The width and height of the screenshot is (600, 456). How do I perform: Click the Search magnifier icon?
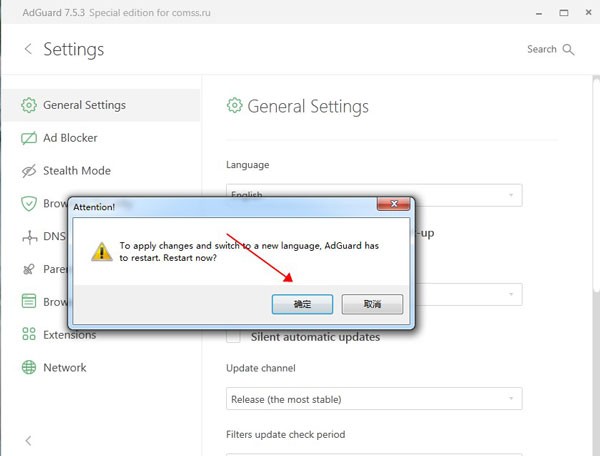click(x=569, y=49)
